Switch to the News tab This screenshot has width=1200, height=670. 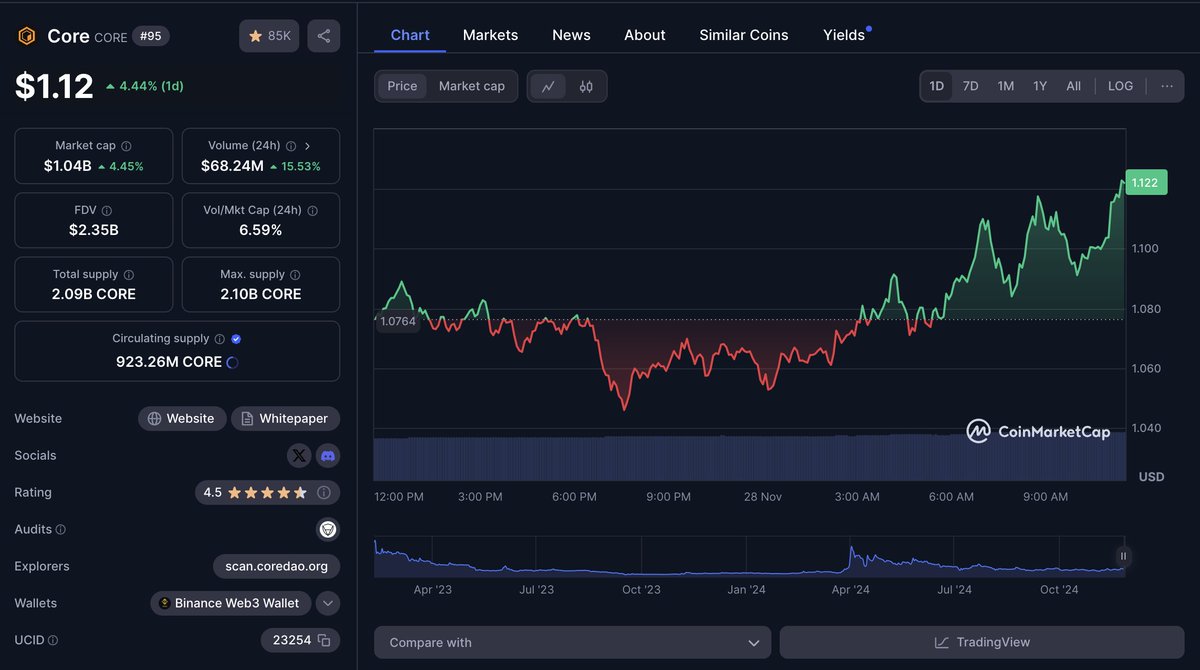(571, 35)
